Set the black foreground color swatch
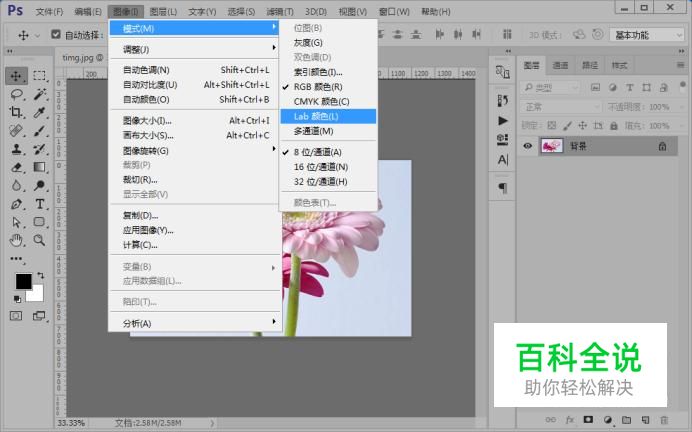 (23, 281)
